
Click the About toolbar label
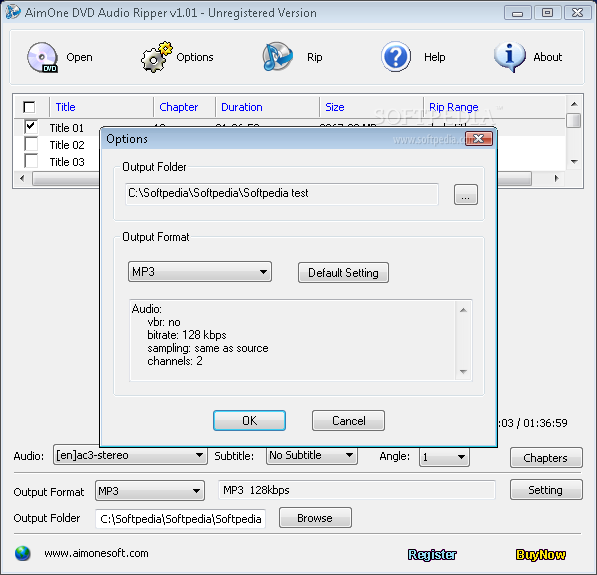(x=548, y=57)
